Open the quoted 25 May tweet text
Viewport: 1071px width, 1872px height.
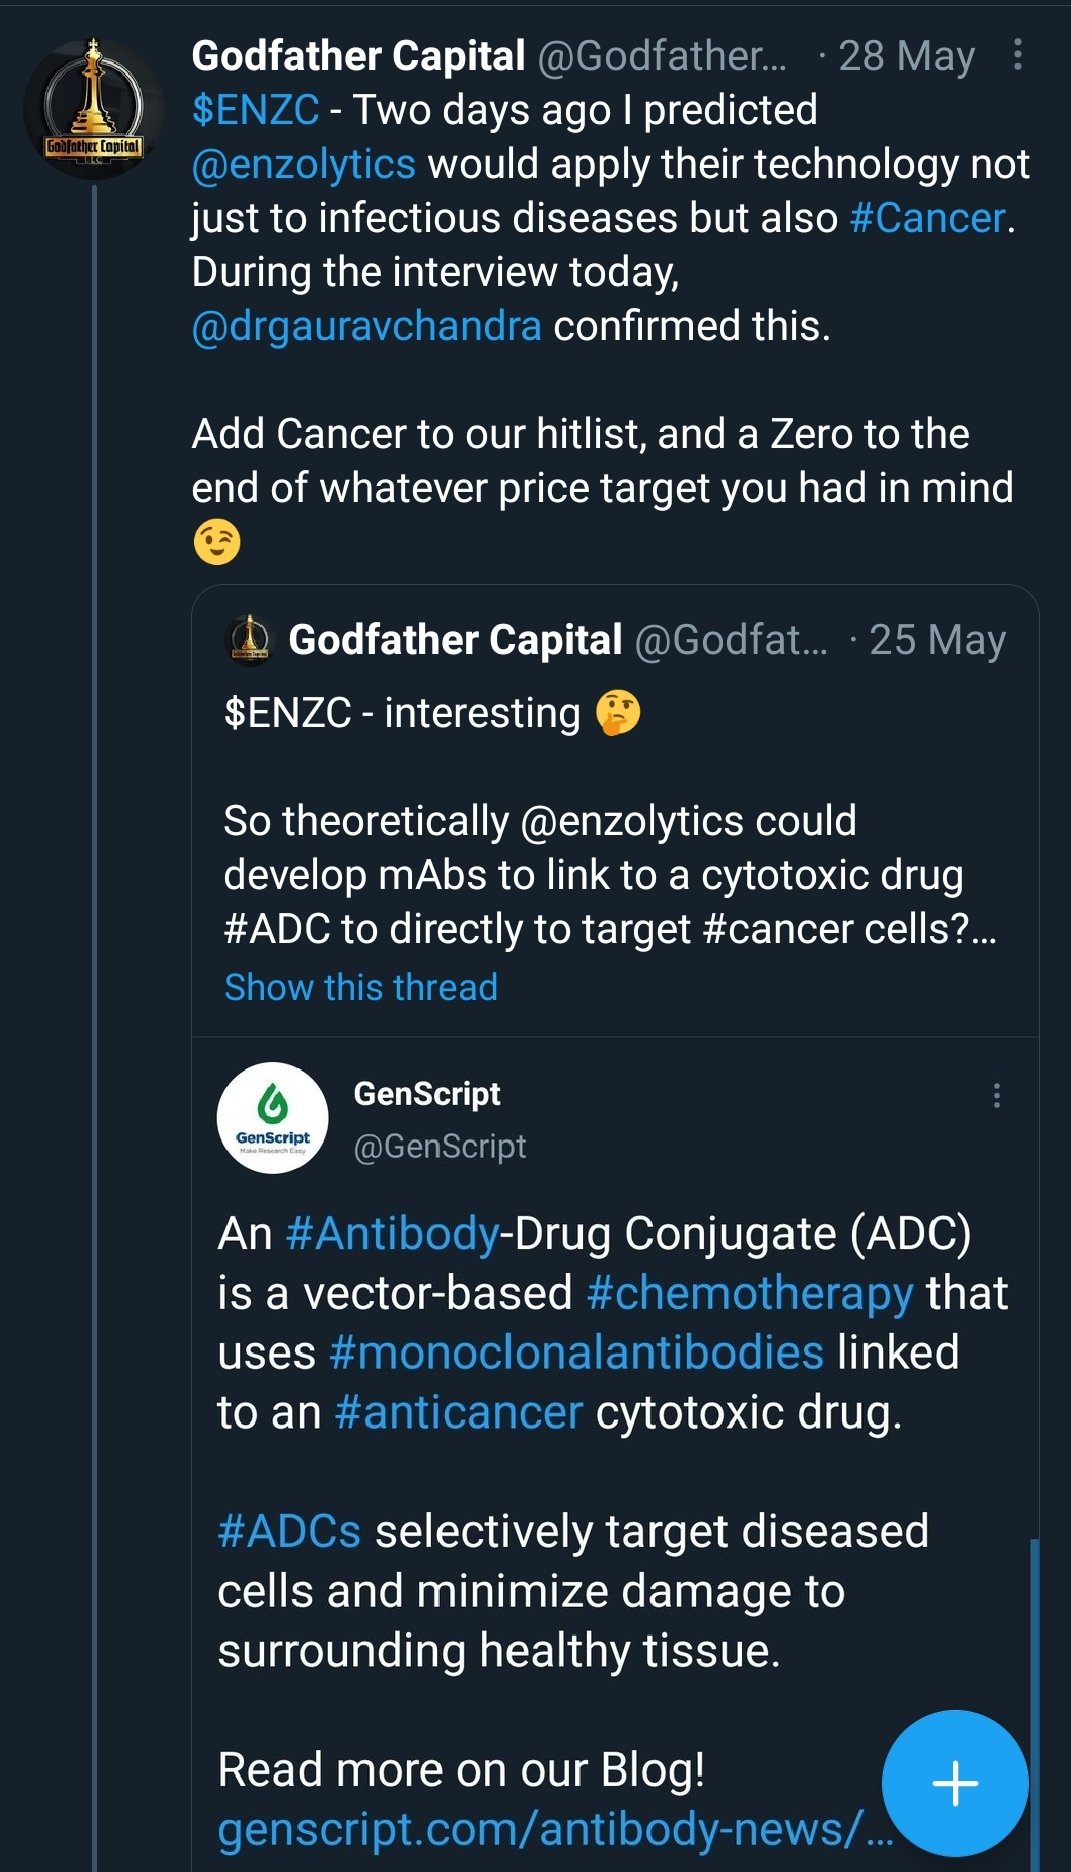[590, 874]
